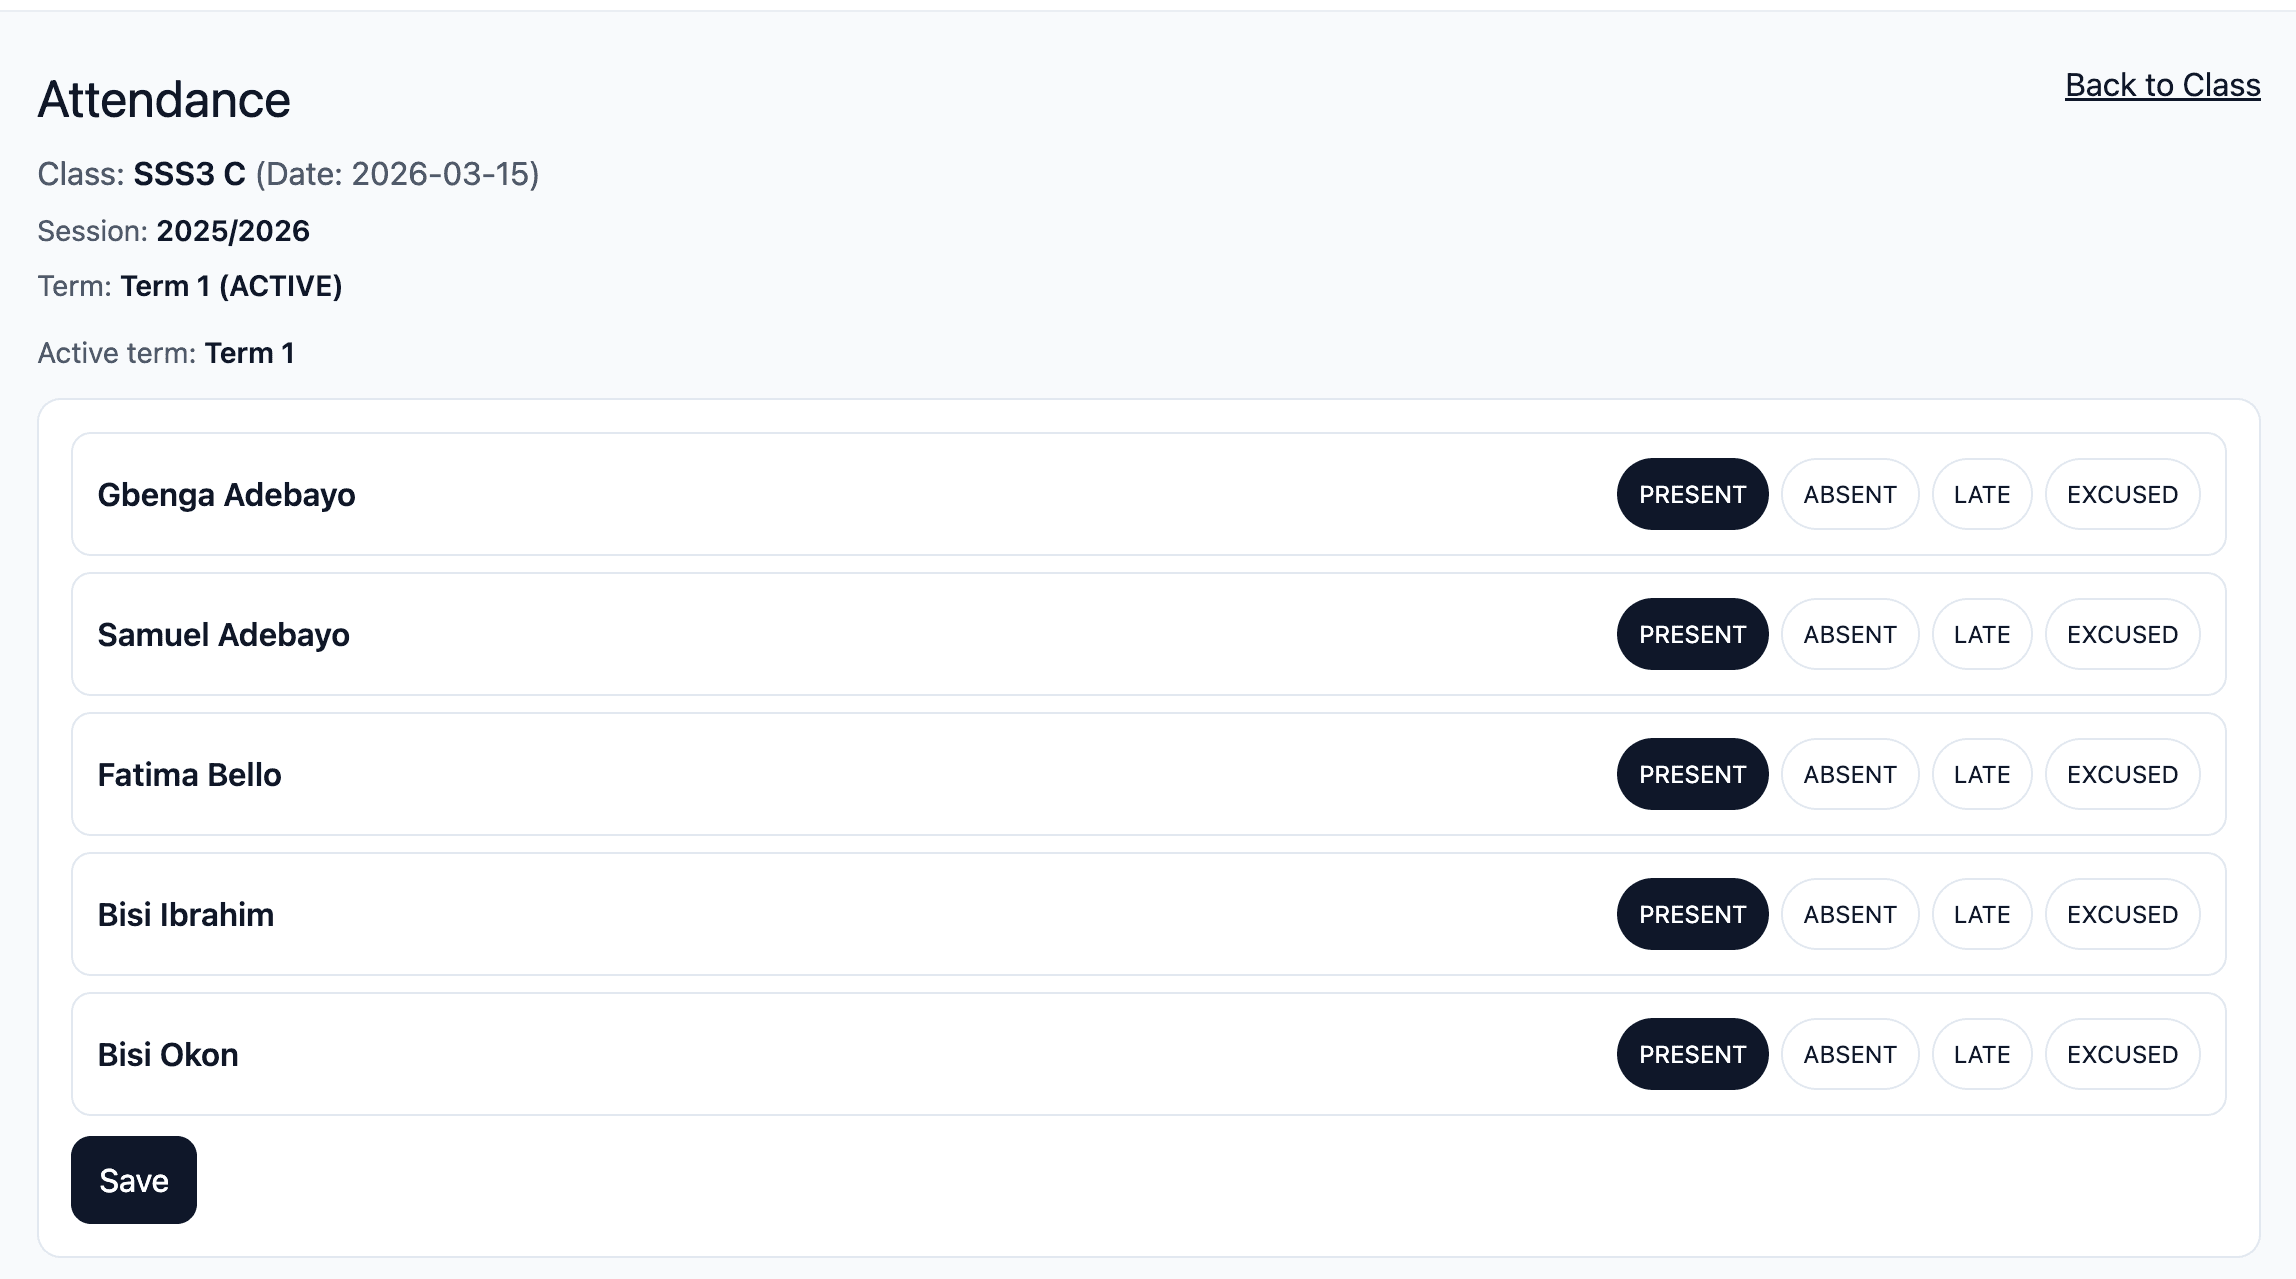Image resolution: width=2296 pixels, height=1279 pixels.
Task: Choose EXCUSED for Samuel Adebayo
Action: pyautogui.click(x=2122, y=634)
